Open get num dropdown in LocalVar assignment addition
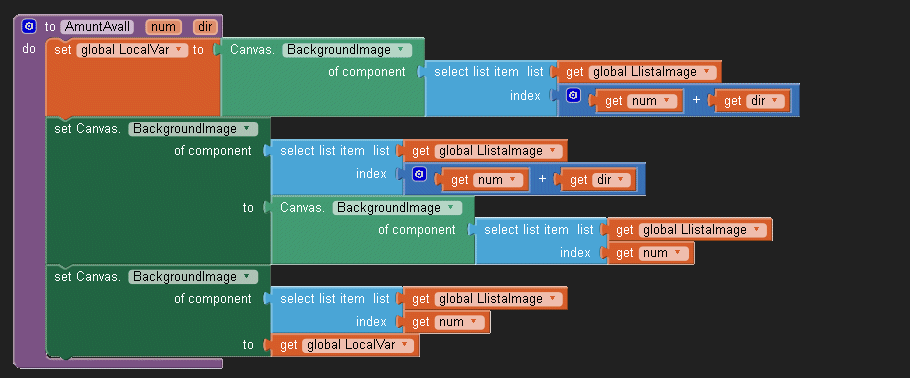 click(x=652, y=101)
